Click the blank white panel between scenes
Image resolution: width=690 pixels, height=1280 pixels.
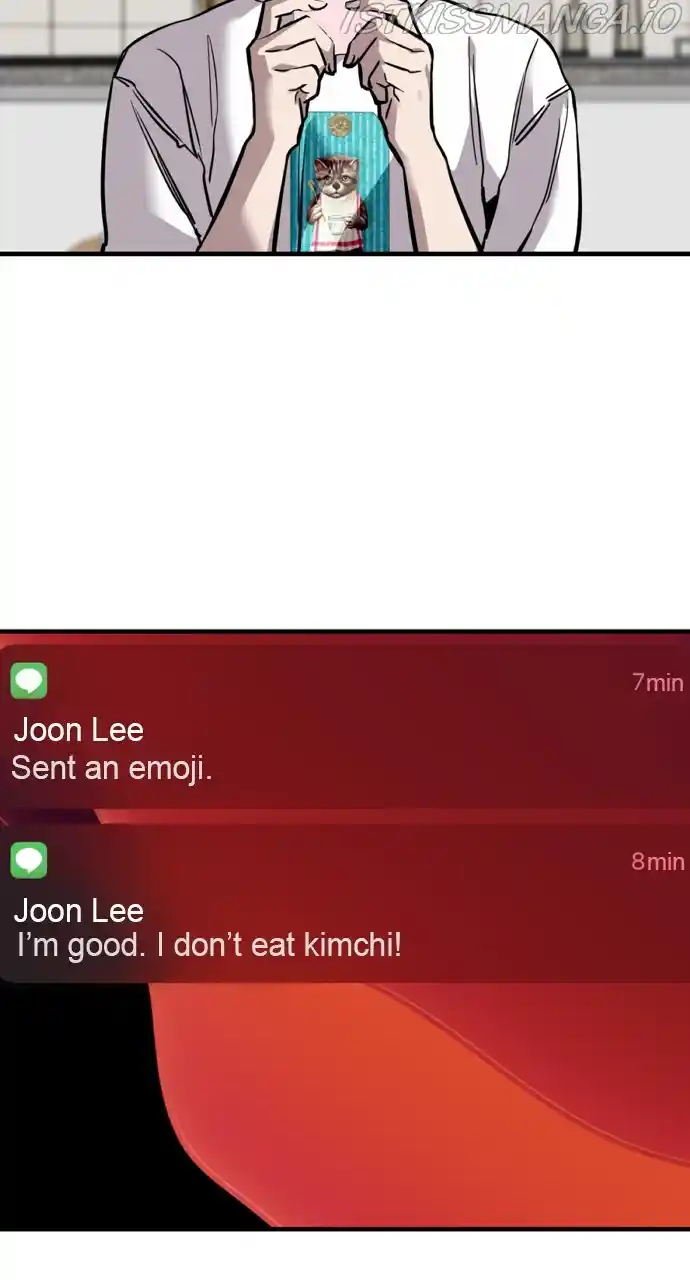(x=345, y=442)
